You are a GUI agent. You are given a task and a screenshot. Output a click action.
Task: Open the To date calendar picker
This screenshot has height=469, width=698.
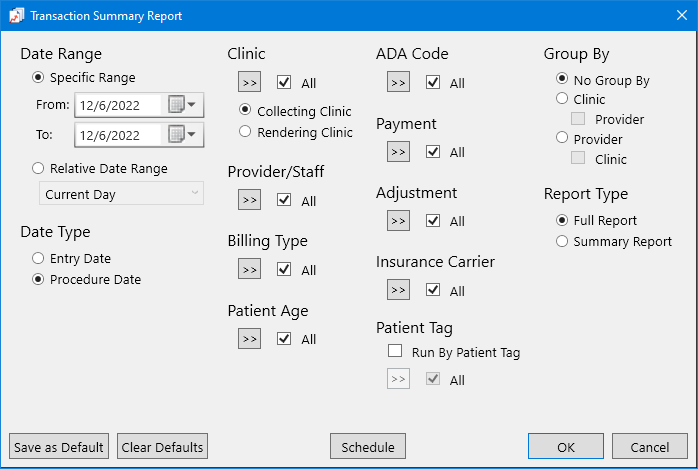click(182, 135)
